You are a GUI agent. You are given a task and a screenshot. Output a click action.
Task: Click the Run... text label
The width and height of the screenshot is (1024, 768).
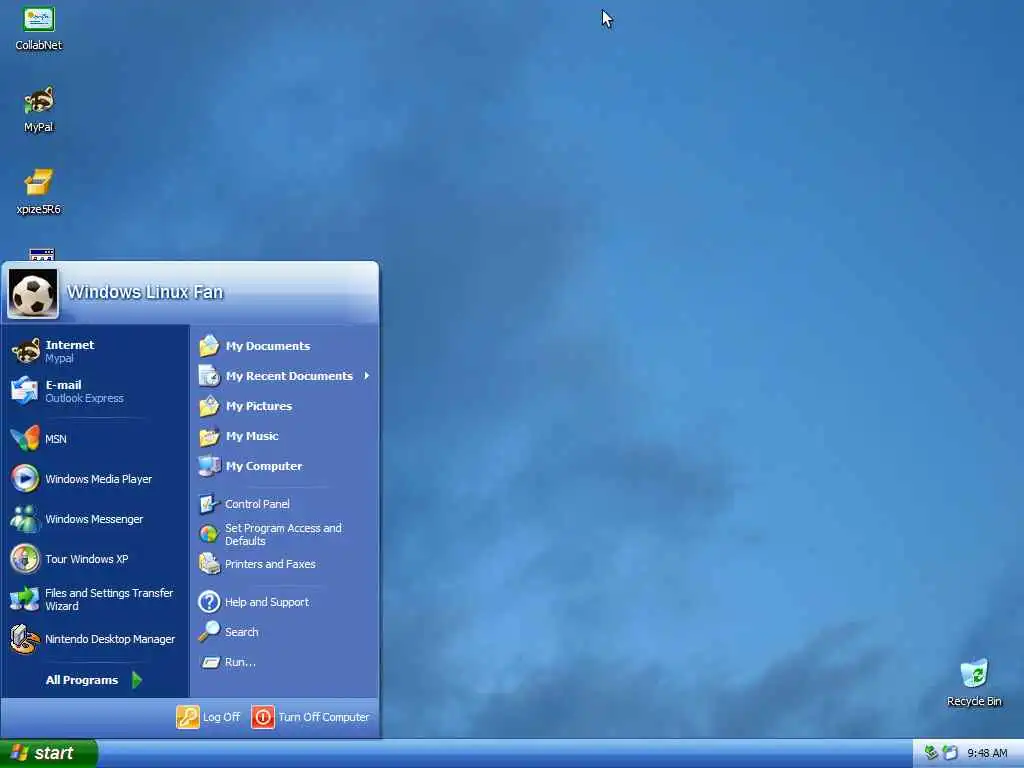tap(240, 662)
